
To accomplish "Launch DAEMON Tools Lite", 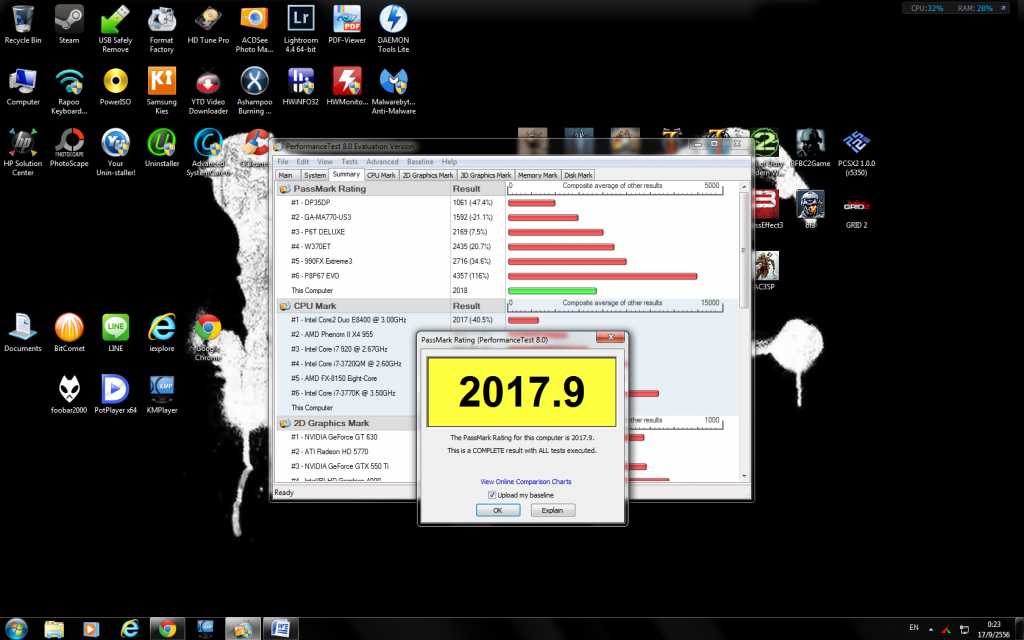I will (x=393, y=29).
